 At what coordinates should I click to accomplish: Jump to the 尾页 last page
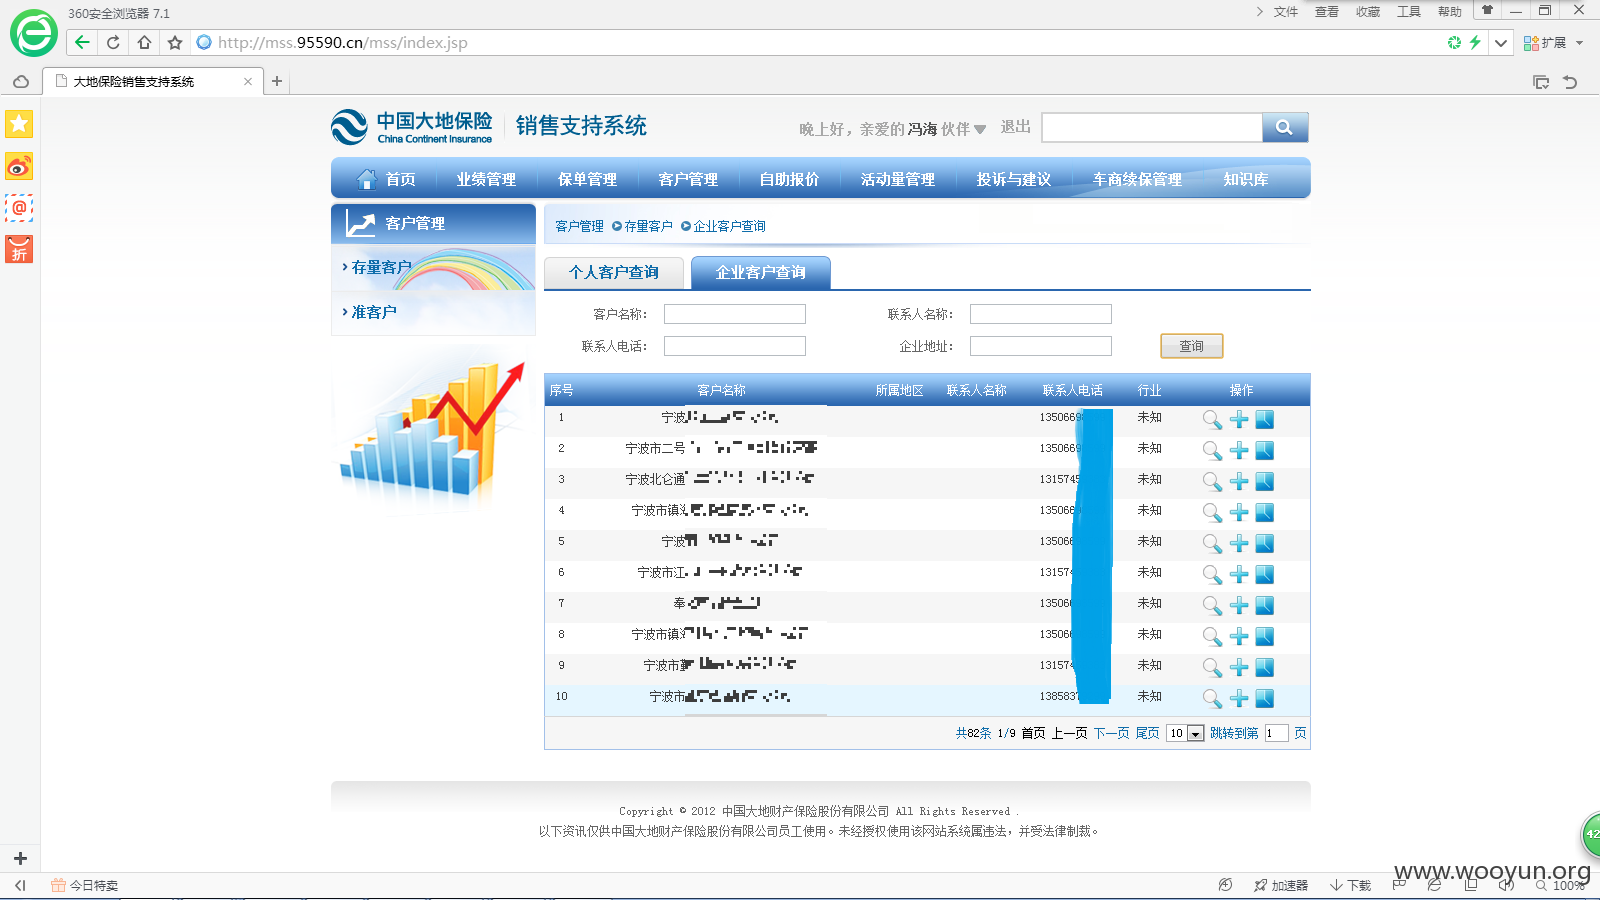[1147, 733]
